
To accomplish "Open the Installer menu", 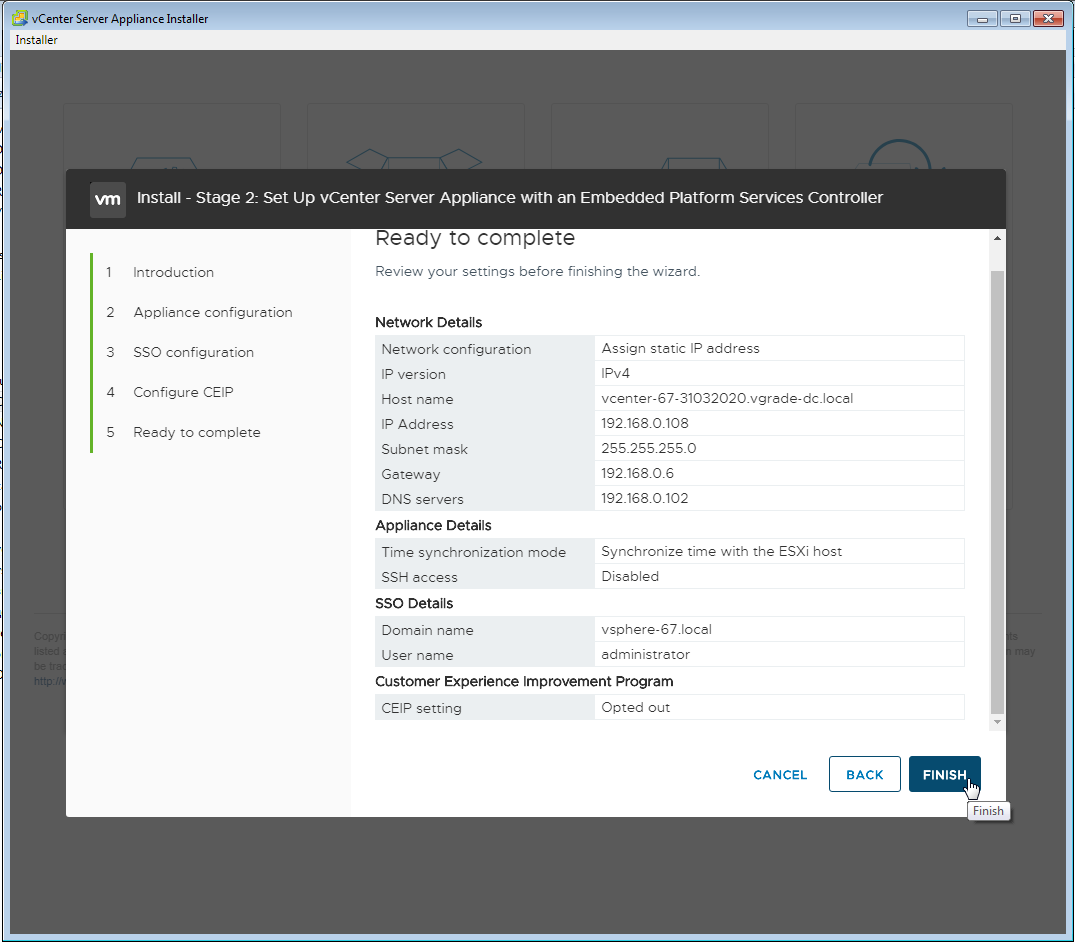I will [x=37, y=40].
